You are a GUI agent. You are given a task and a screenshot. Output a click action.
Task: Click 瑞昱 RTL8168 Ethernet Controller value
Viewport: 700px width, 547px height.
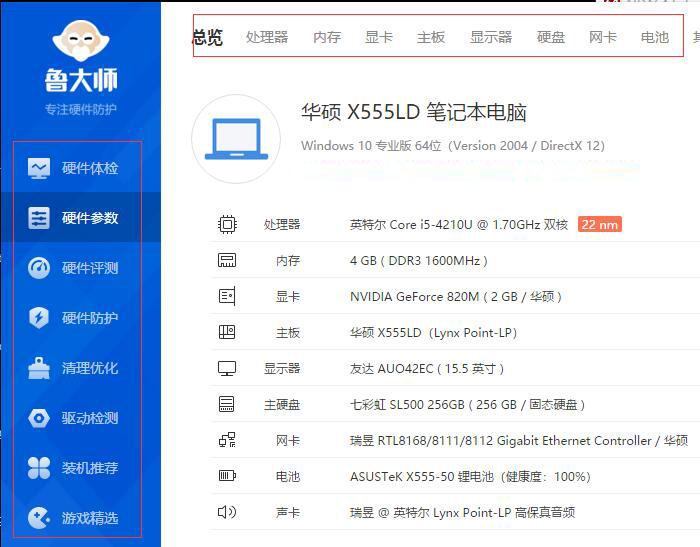519,441
